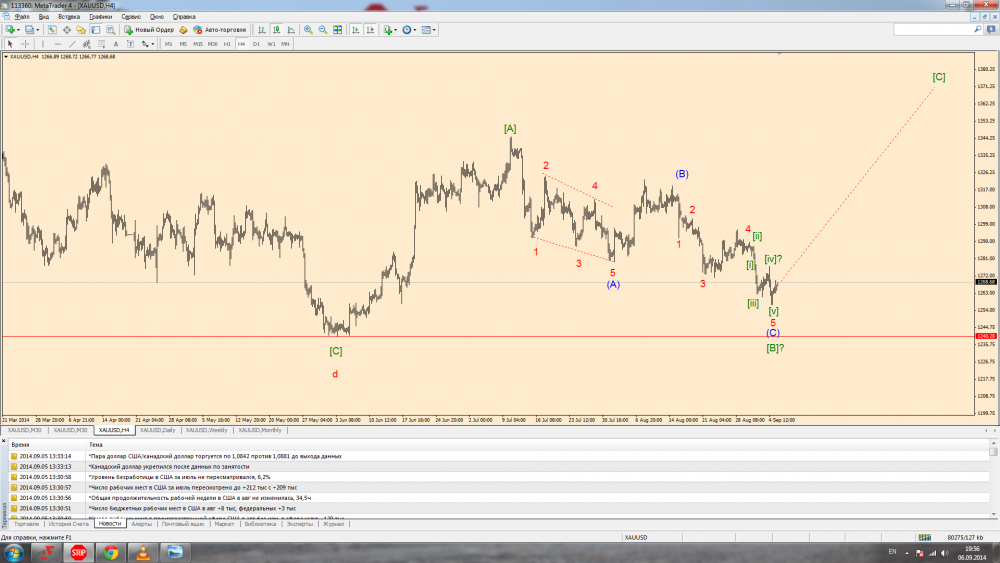The width and height of the screenshot is (1000, 563).
Task: Click the XAUUSD,H4 chart title triangle
Action: (x=6, y=57)
